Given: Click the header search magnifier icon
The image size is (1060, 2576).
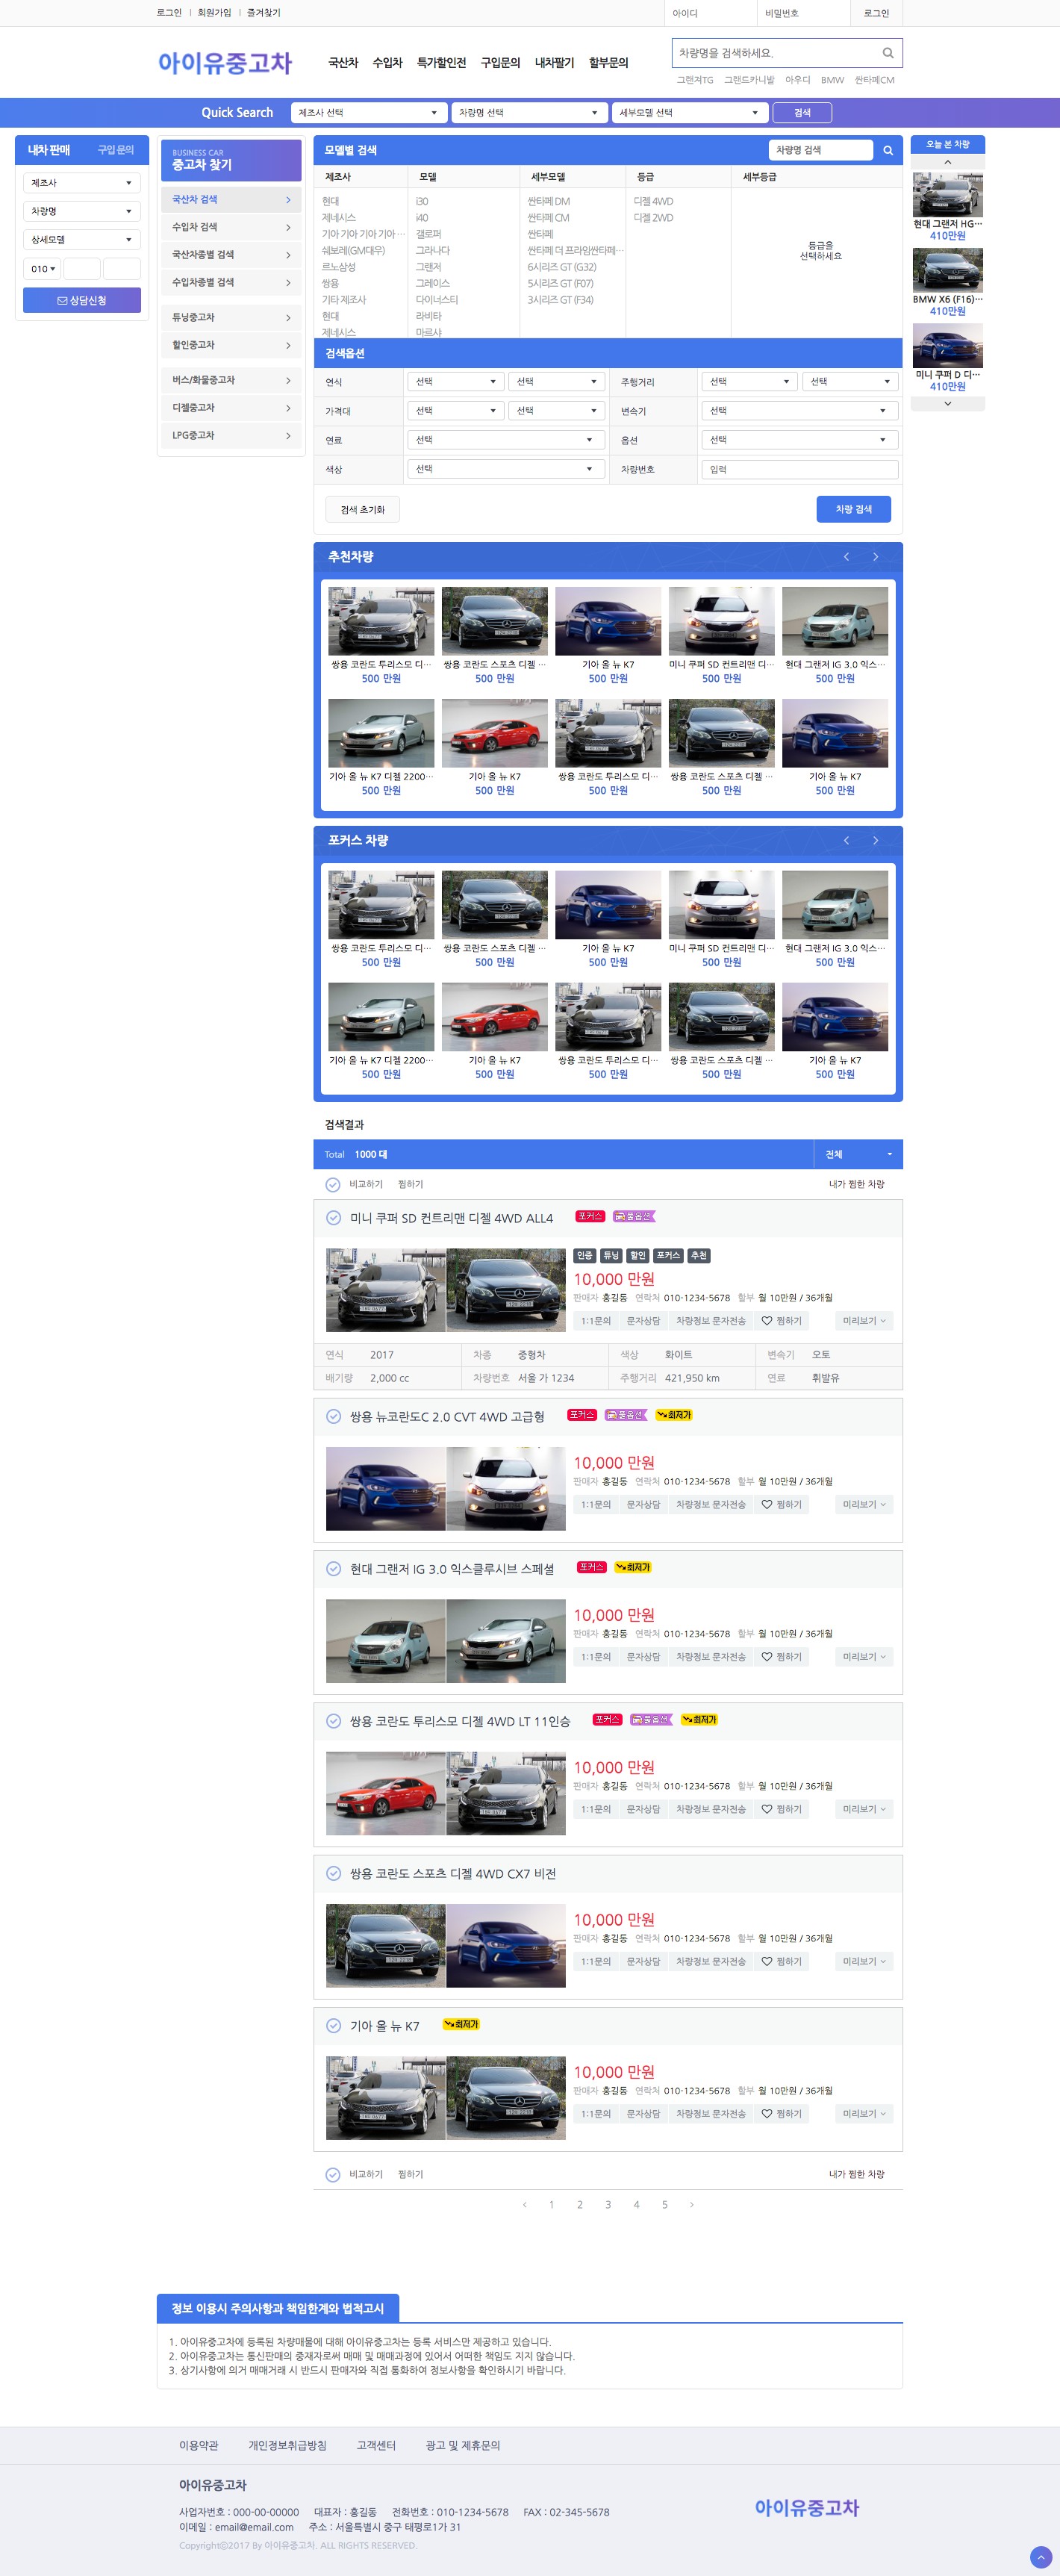Looking at the screenshot, I should coord(887,53).
